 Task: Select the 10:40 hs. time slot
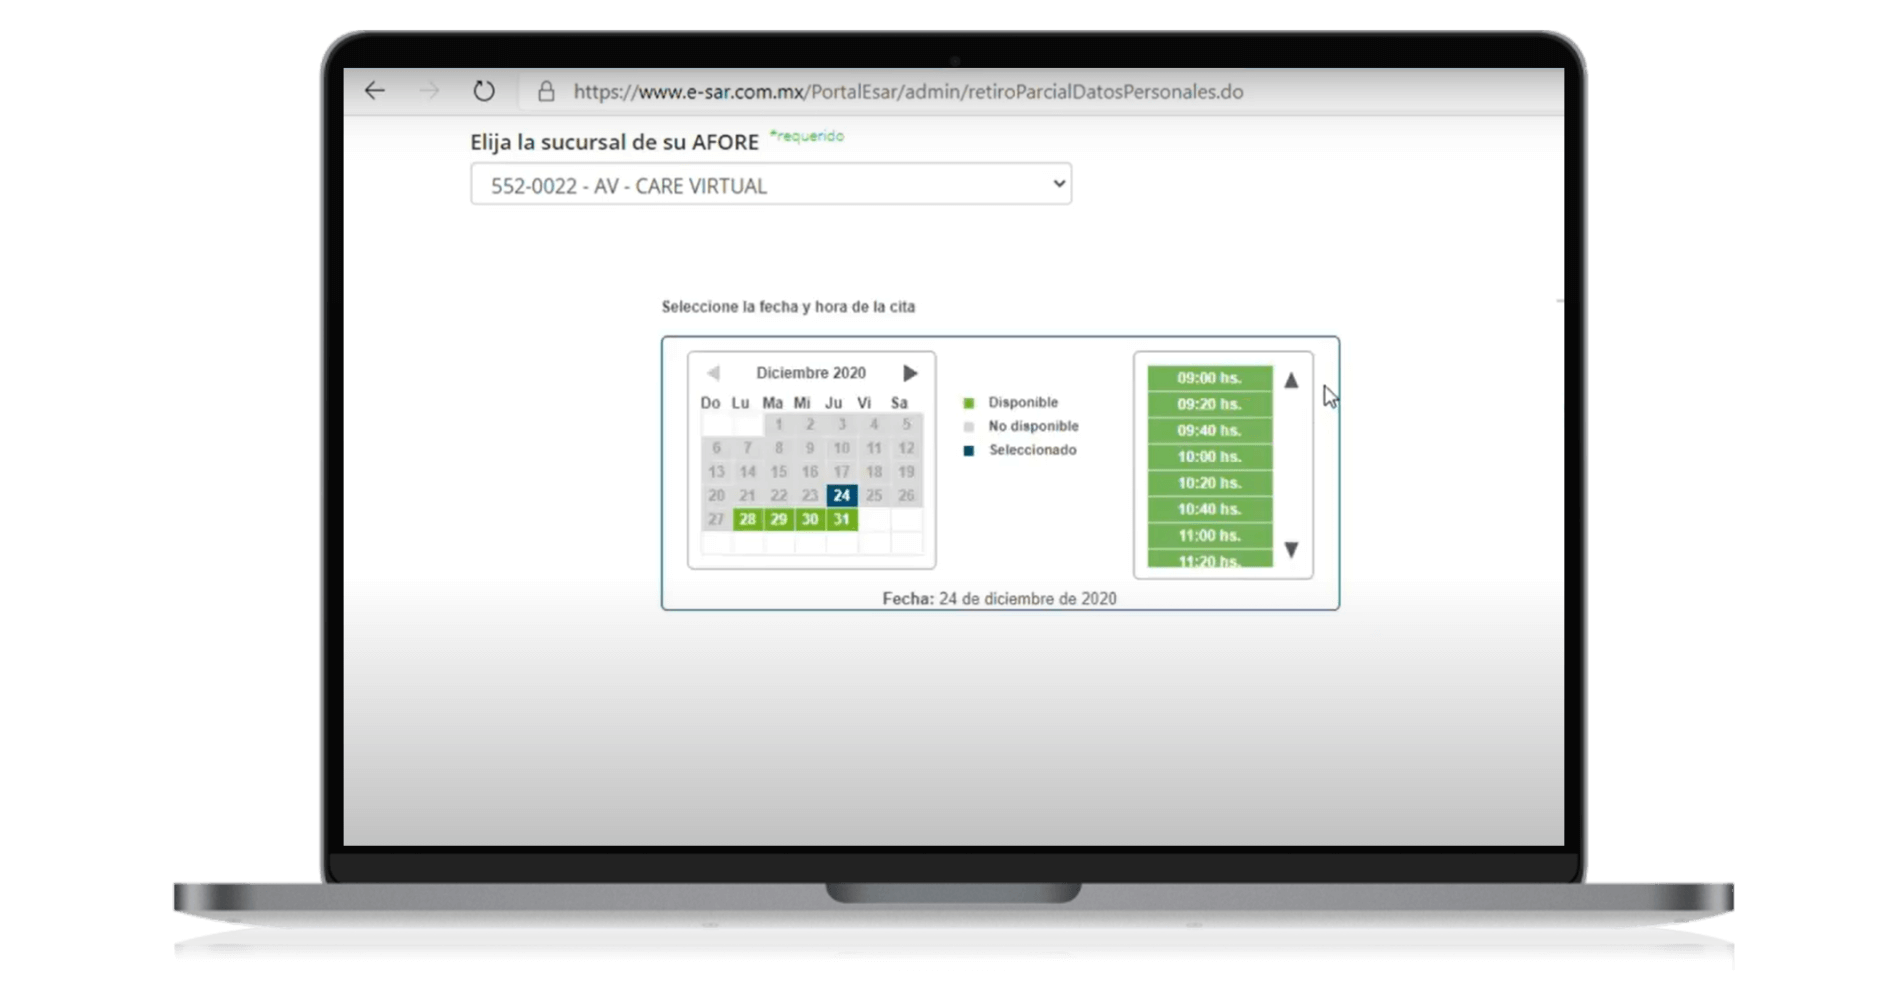coord(1209,509)
